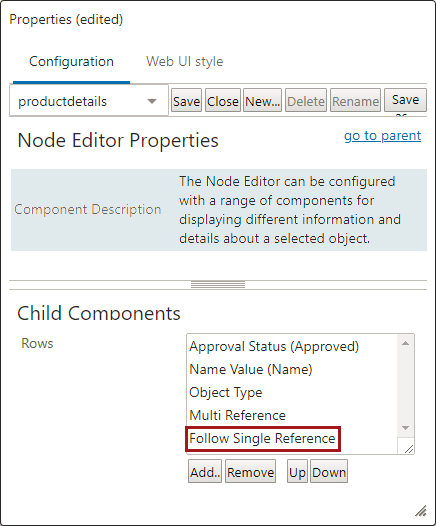Click the Delete button
This screenshot has height=526, width=436.
(x=306, y=100)
